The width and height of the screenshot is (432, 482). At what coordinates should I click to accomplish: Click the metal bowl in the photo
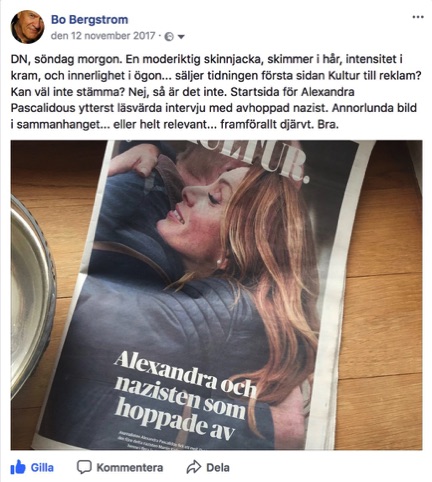tap(32, 297)
